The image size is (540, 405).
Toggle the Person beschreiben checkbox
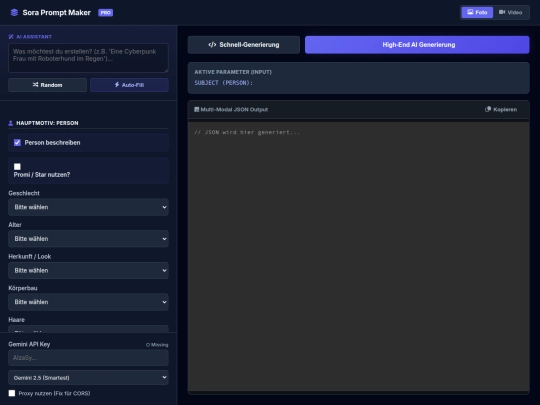(17, 143)
